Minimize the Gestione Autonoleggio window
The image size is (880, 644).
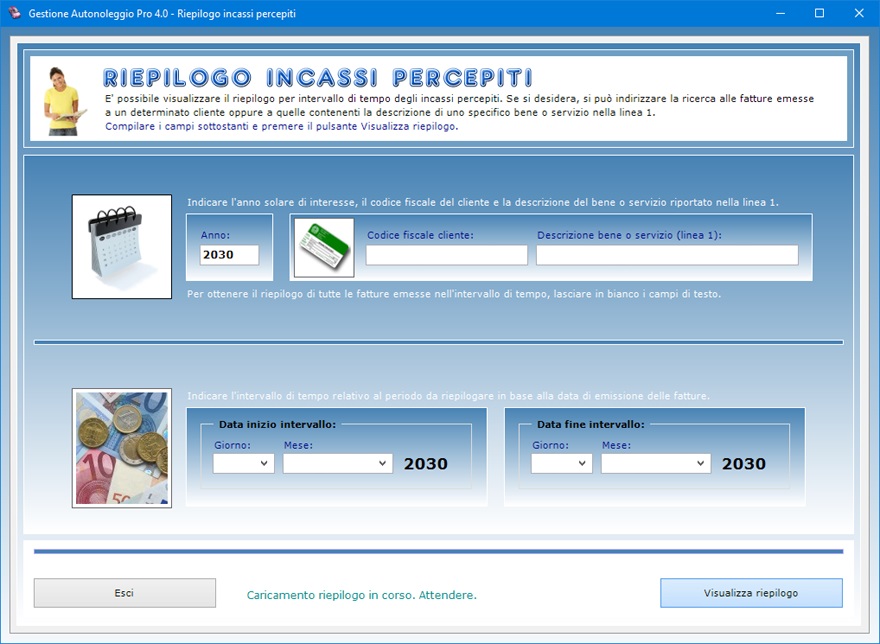click(781, 13)
